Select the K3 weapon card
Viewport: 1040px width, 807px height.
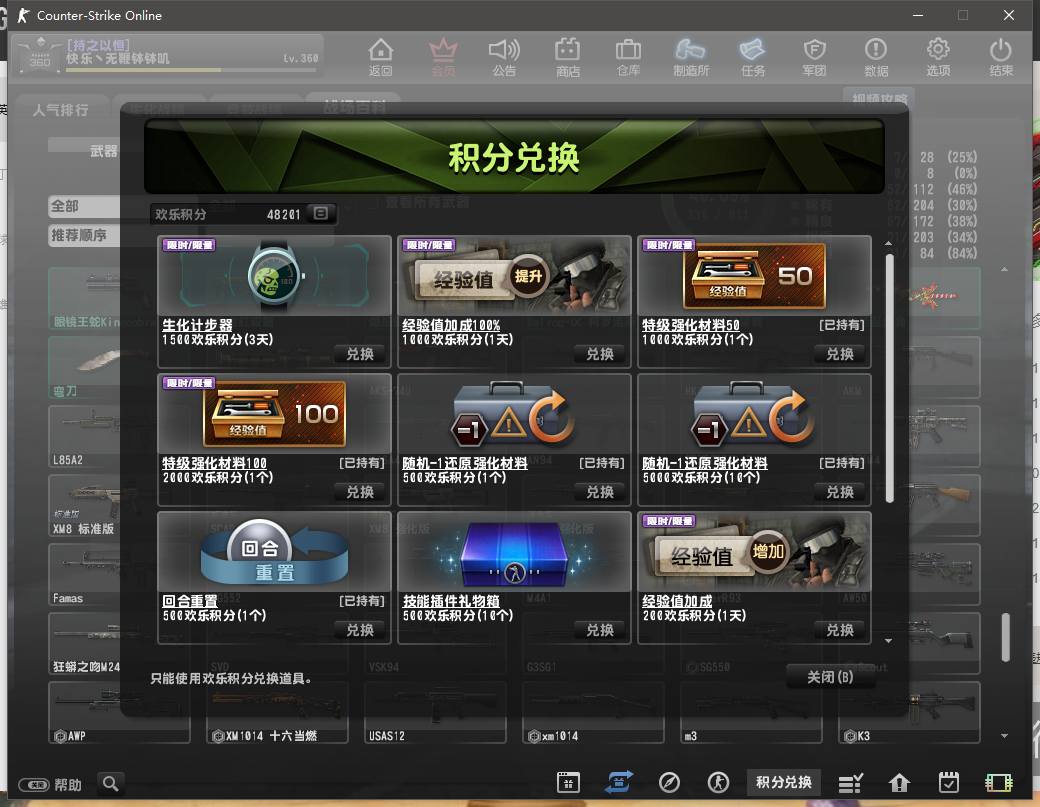click(x=909, y=713)
